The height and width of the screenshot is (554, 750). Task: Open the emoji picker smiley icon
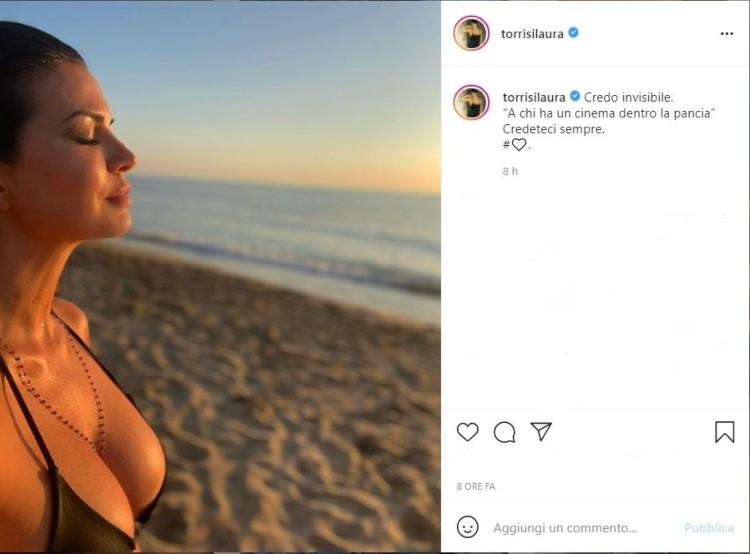467,527
